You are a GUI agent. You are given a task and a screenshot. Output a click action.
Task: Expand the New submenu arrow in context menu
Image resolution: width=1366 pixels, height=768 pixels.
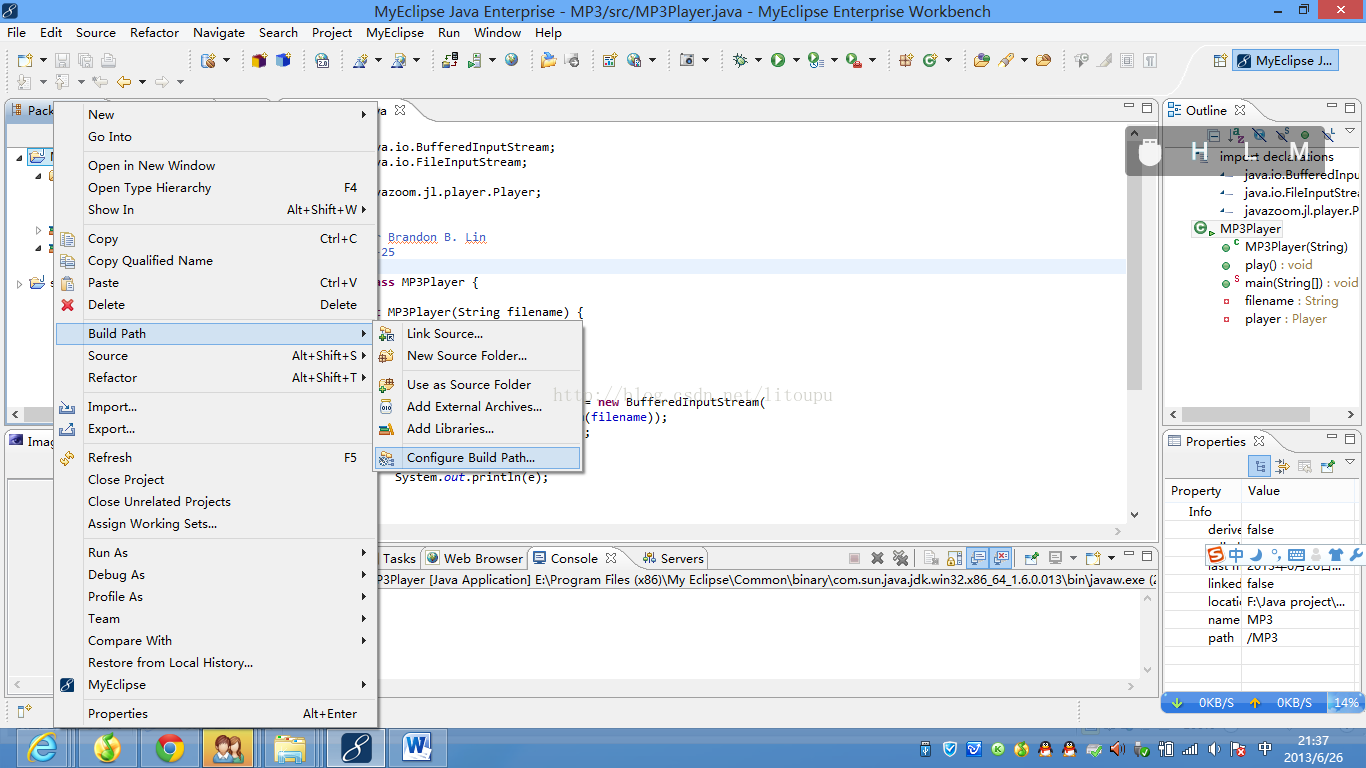[x=364, y=115]
